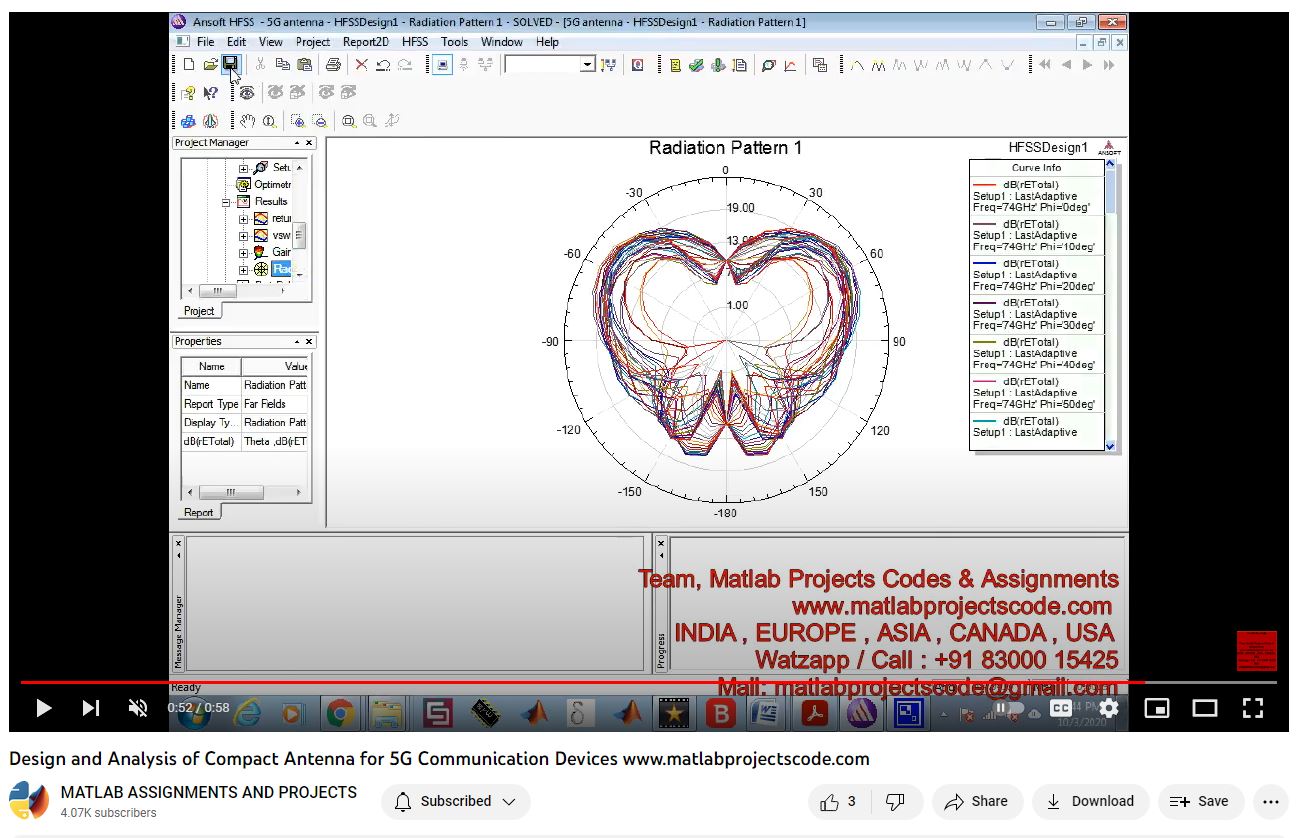This screenshot has width=1303, height=838.
Task: Open YouTube player settings gear
Action: [1108, 708]
